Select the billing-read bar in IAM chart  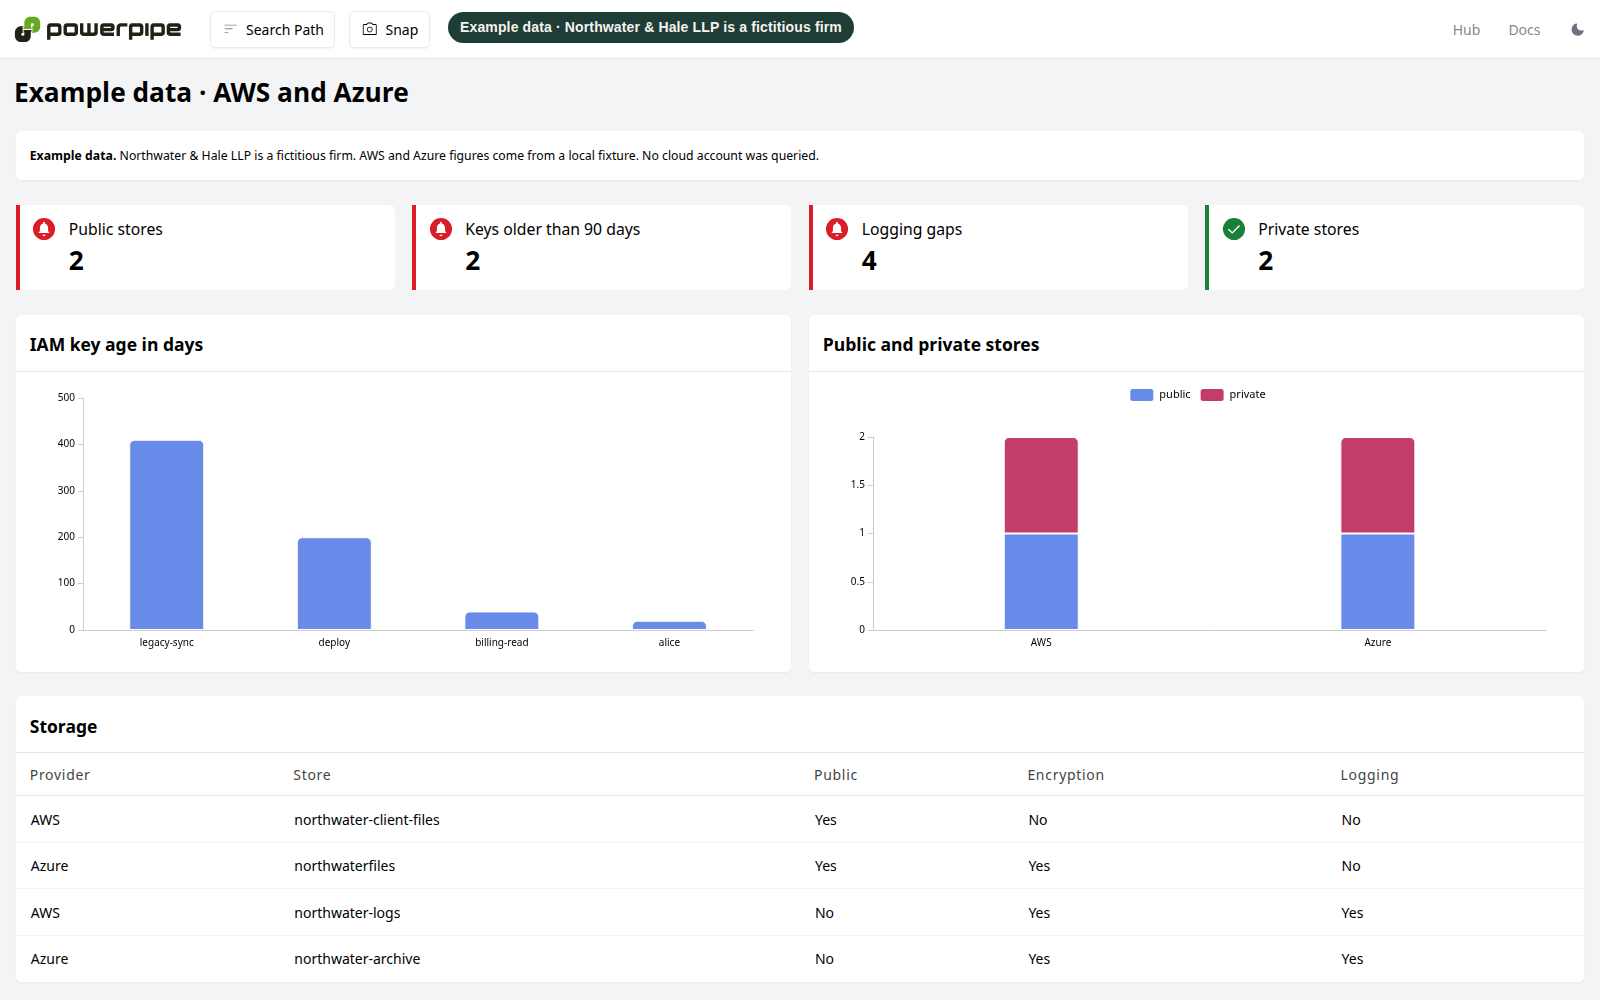[502, 621]
